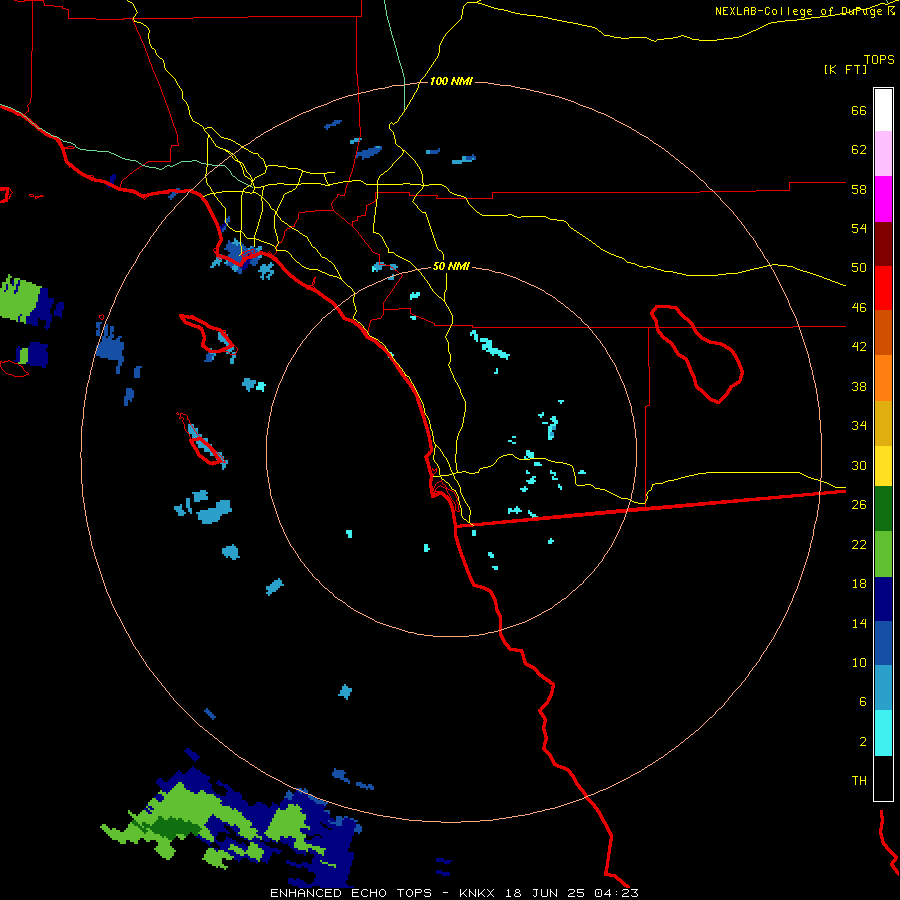The image size is (900, 900).
Task: Select the magenta swatch beside label 58
Action: [x=883, y=199]
